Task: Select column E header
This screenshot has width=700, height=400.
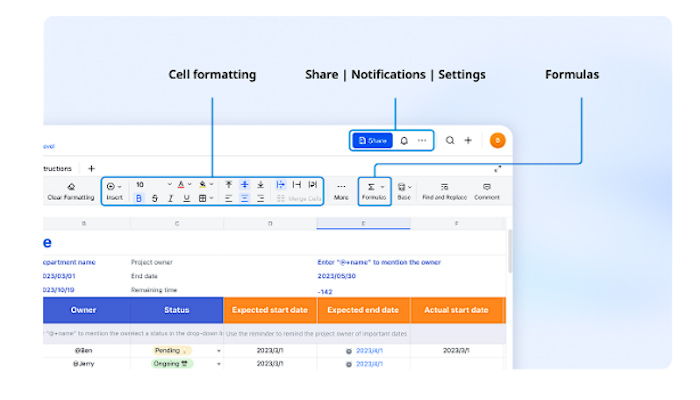Action: [x=363, y=223]
